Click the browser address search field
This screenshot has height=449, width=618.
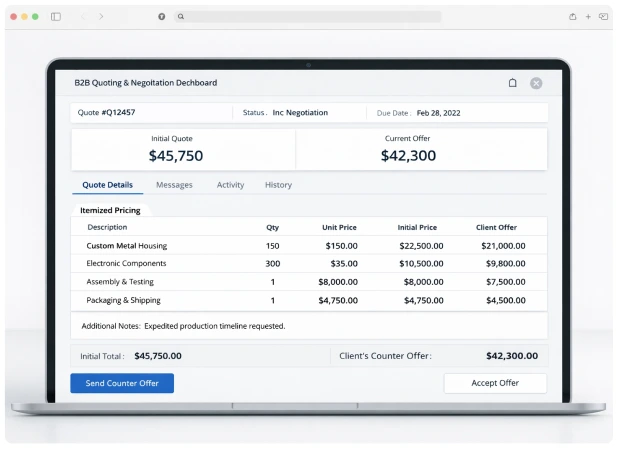tap(308, 17)
